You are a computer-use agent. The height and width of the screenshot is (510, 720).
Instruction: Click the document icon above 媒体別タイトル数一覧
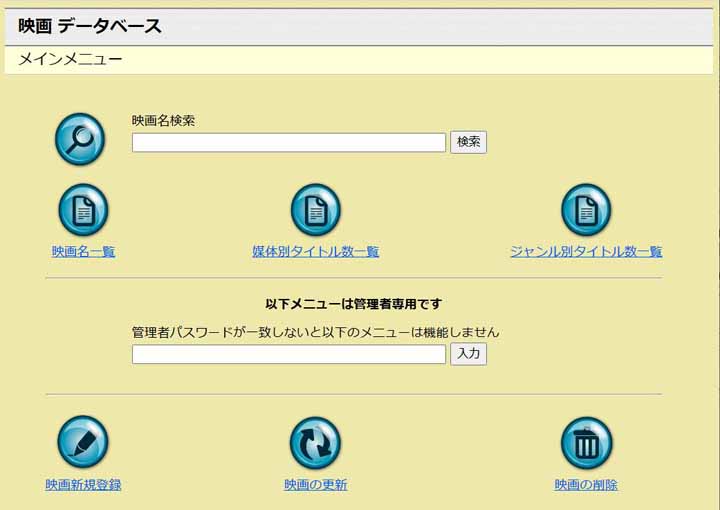click(x=316, y=210)
